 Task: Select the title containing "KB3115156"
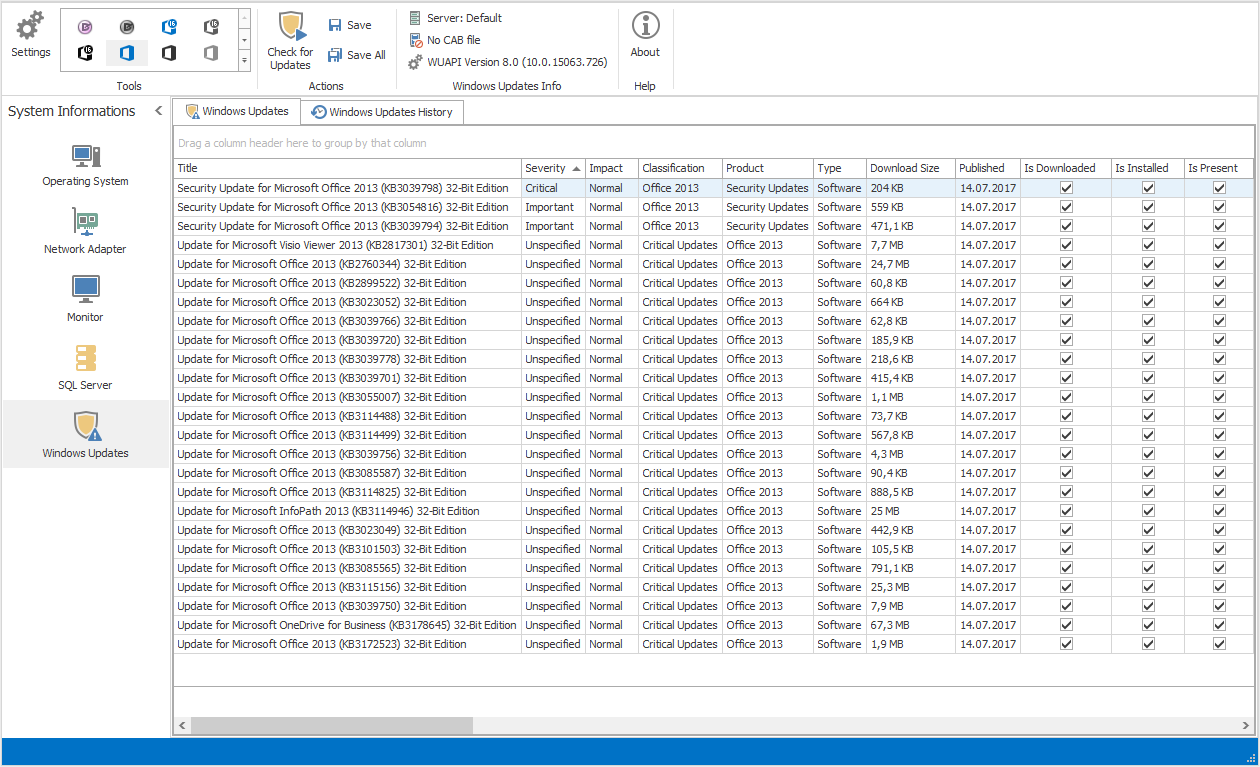point(322,587)
